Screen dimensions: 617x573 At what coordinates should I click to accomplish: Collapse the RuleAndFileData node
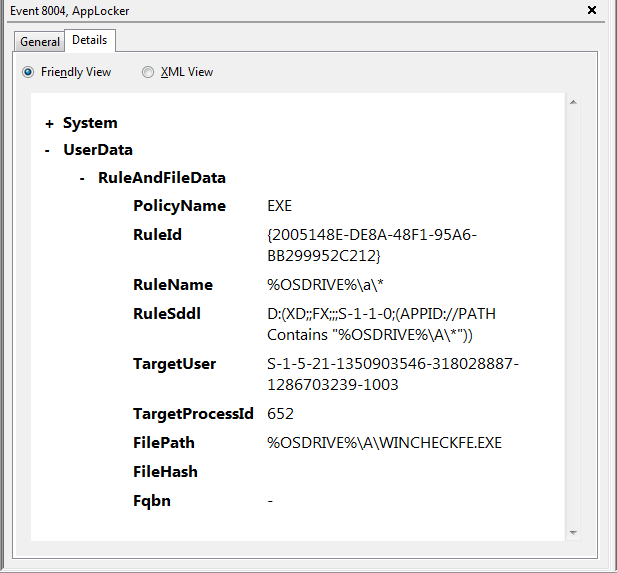83,179
